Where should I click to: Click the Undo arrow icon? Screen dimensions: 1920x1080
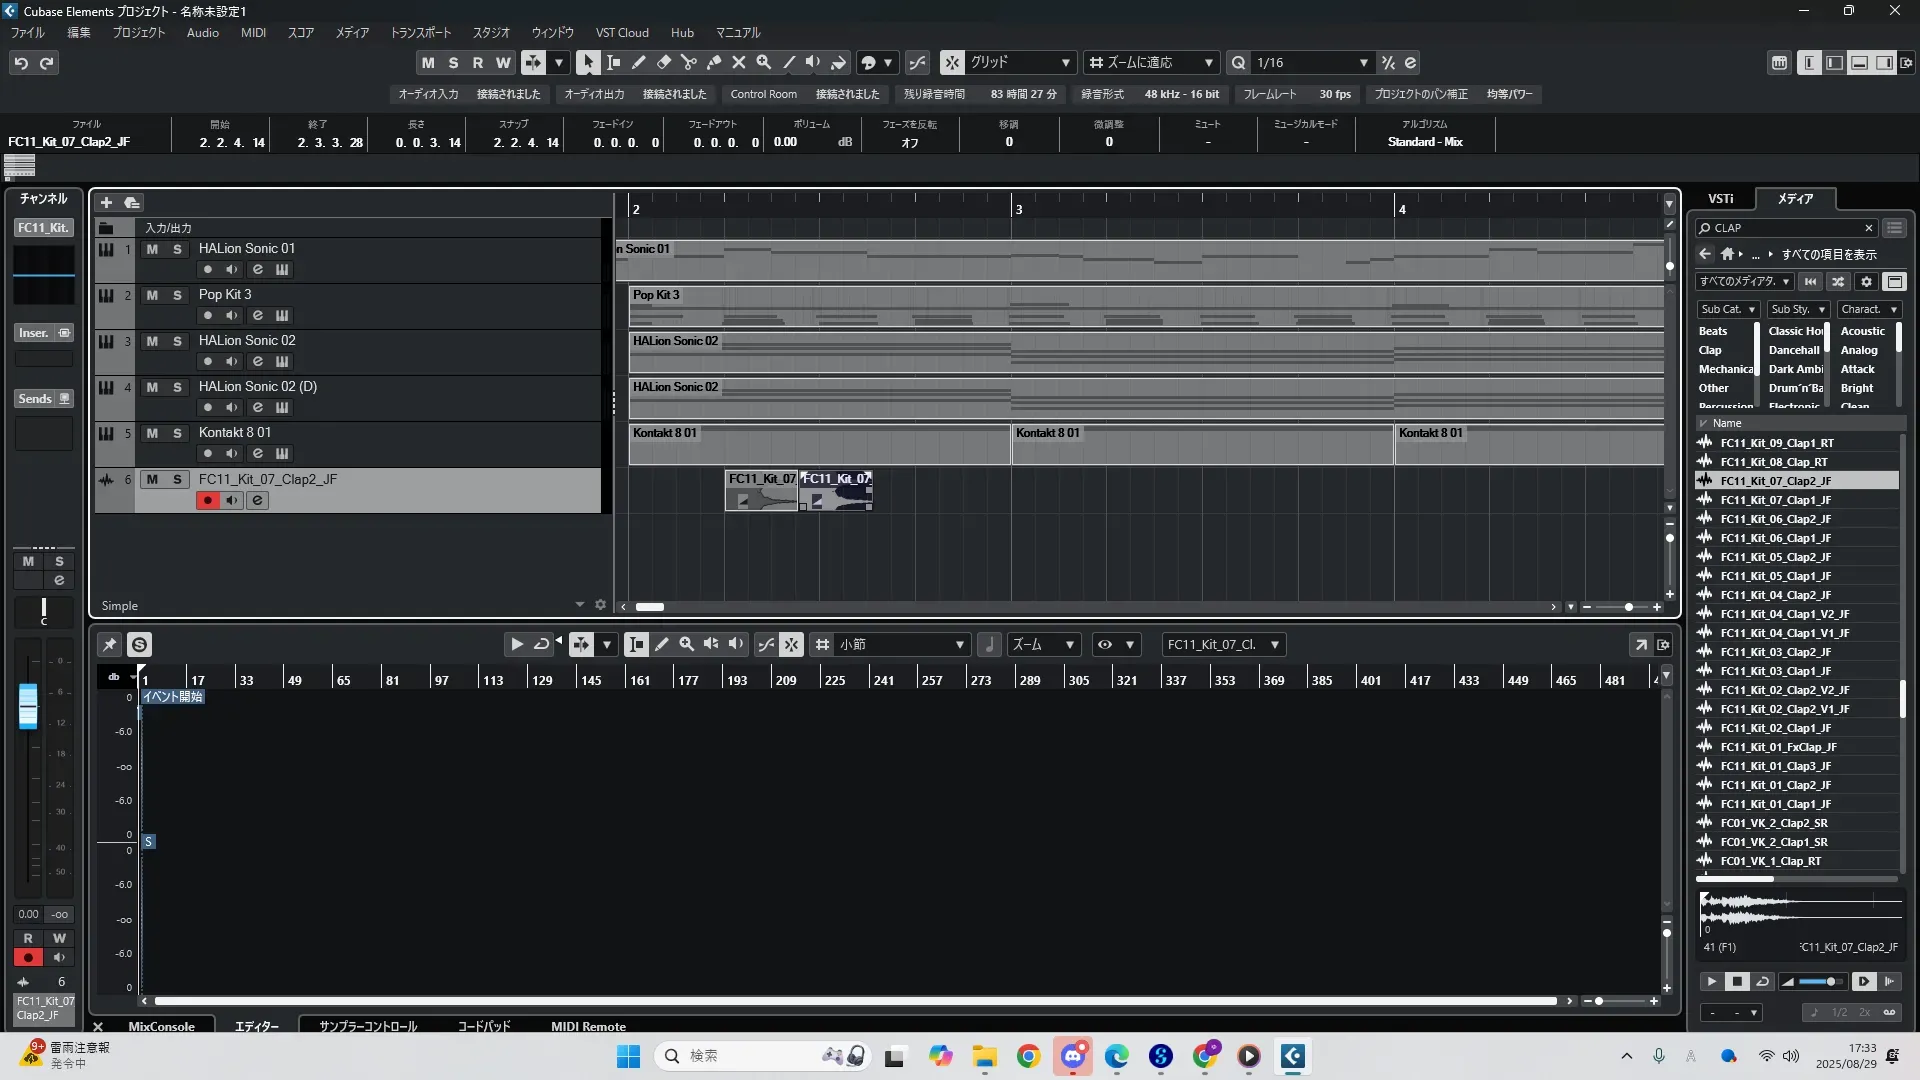tap(21, 63)
